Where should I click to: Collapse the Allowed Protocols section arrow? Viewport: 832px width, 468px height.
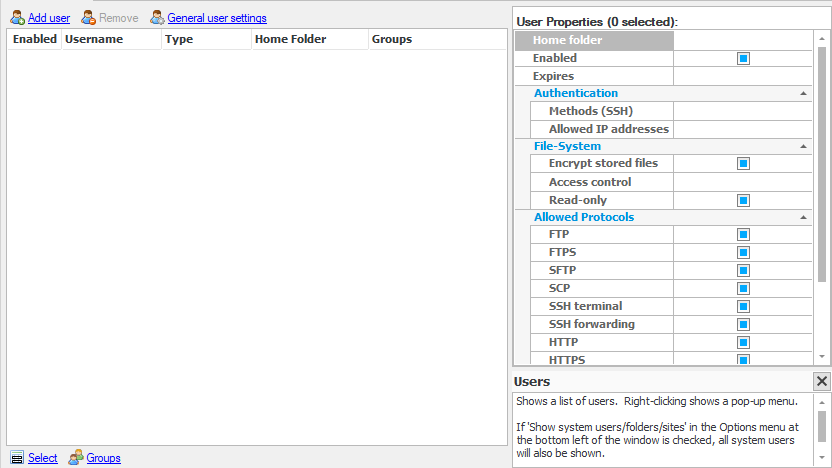(803, 218)
